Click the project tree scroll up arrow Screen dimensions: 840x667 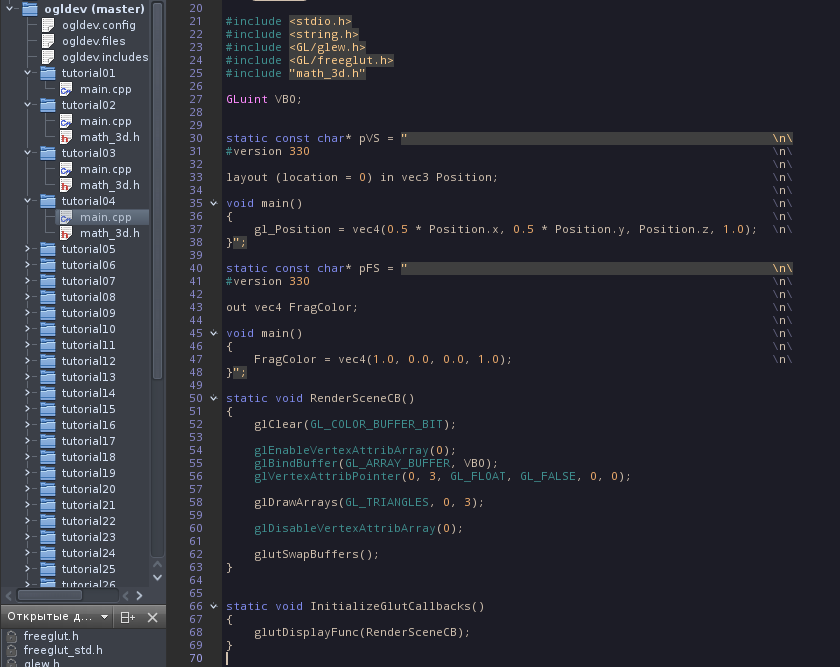click(x=158, y=564)
